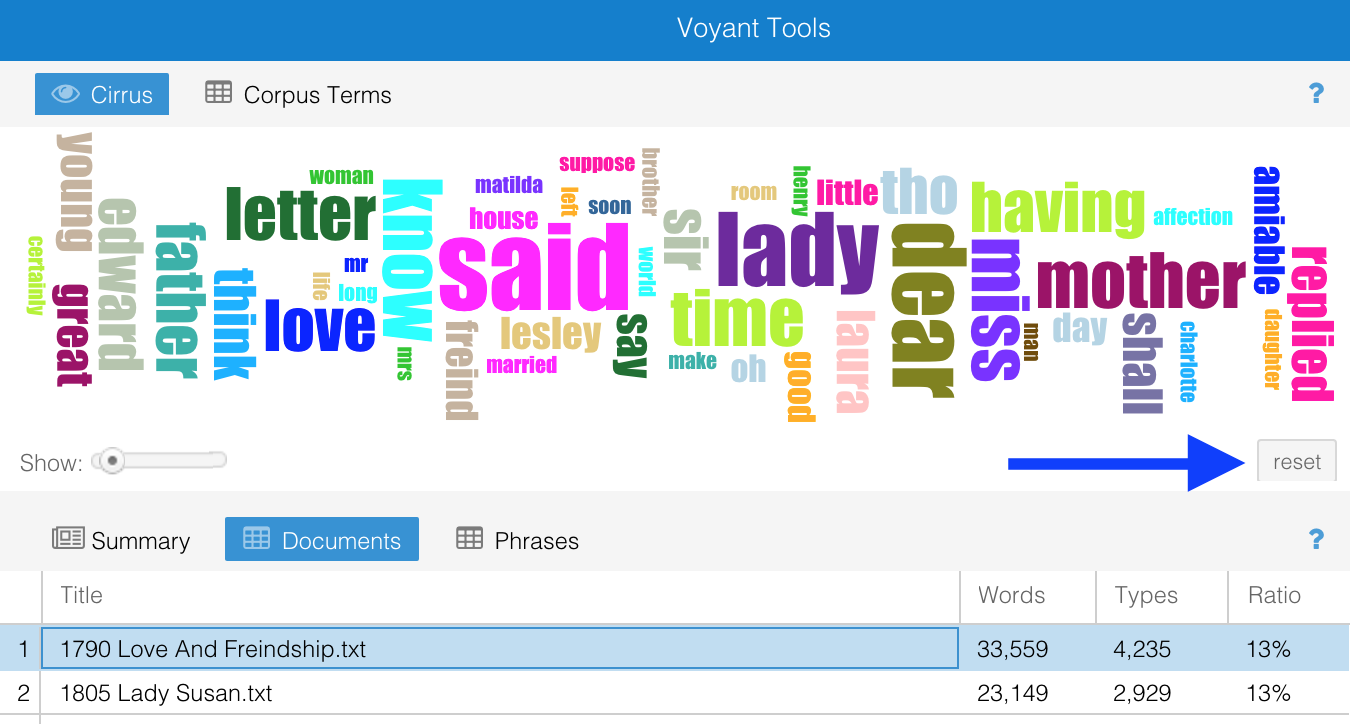Sort by the Title column header
Screen dimensions: 1350x724
tap(500, 596)
